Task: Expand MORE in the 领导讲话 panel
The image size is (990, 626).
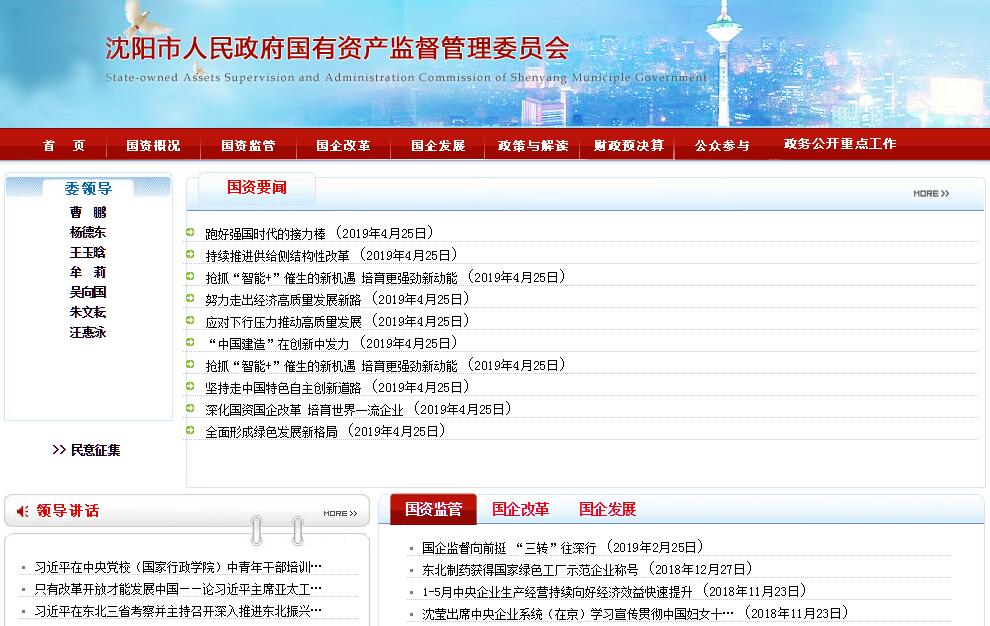Action: [340, 513]
